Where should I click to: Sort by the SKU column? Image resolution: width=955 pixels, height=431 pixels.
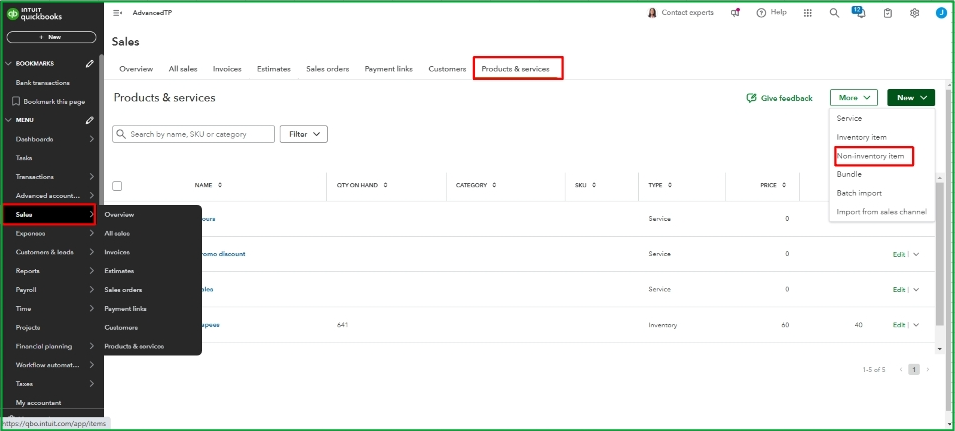594,185
